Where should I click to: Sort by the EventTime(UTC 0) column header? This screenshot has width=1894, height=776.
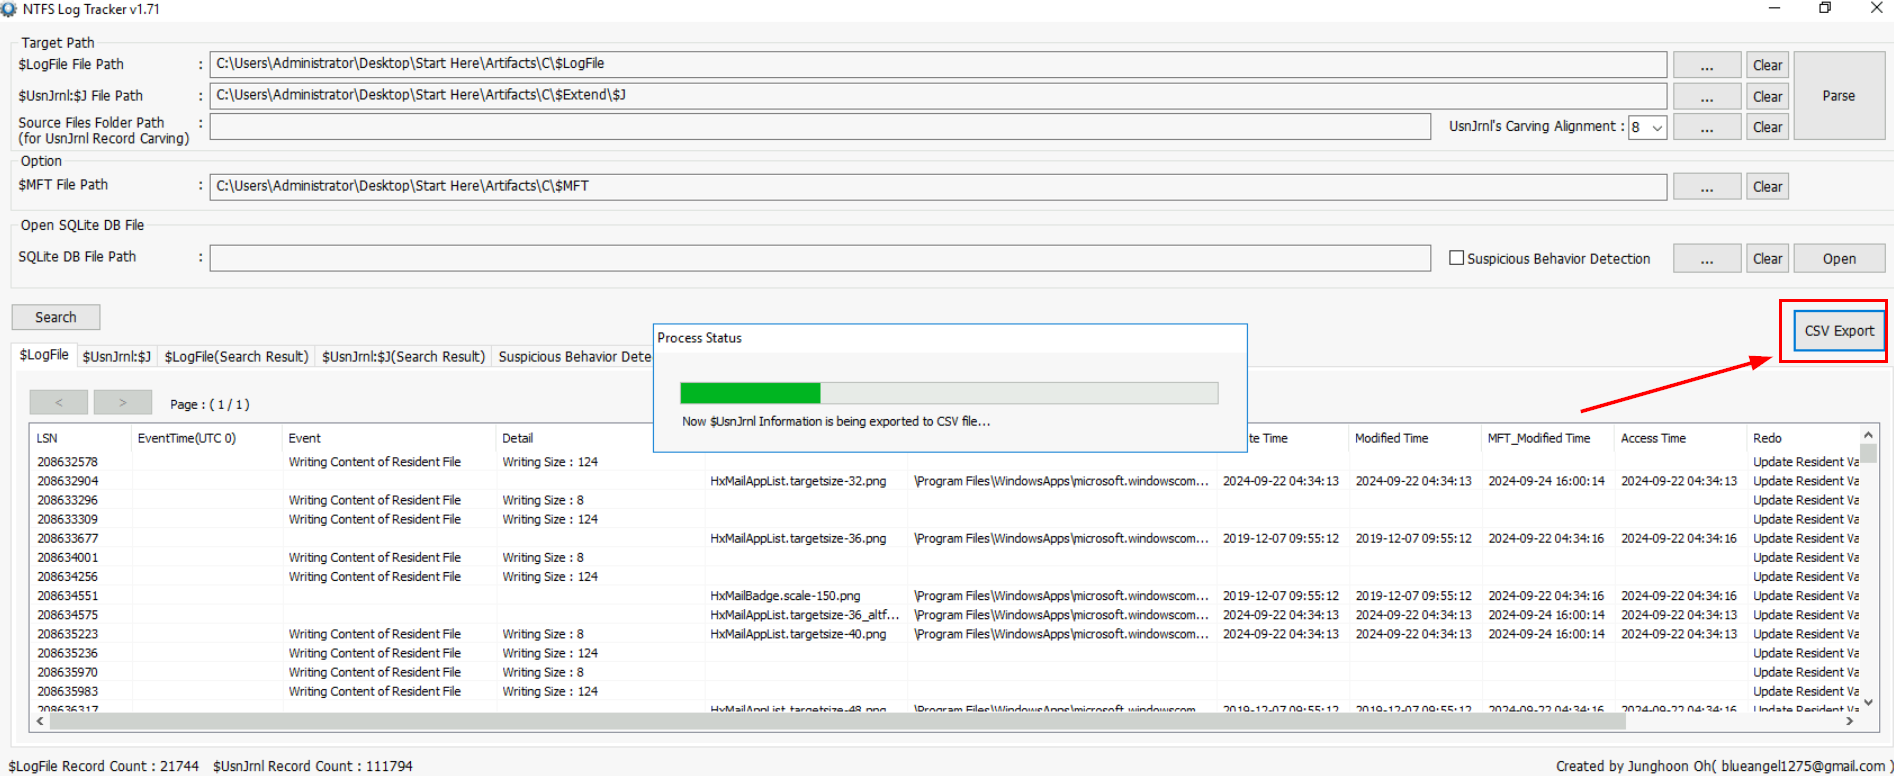(206, 438)
